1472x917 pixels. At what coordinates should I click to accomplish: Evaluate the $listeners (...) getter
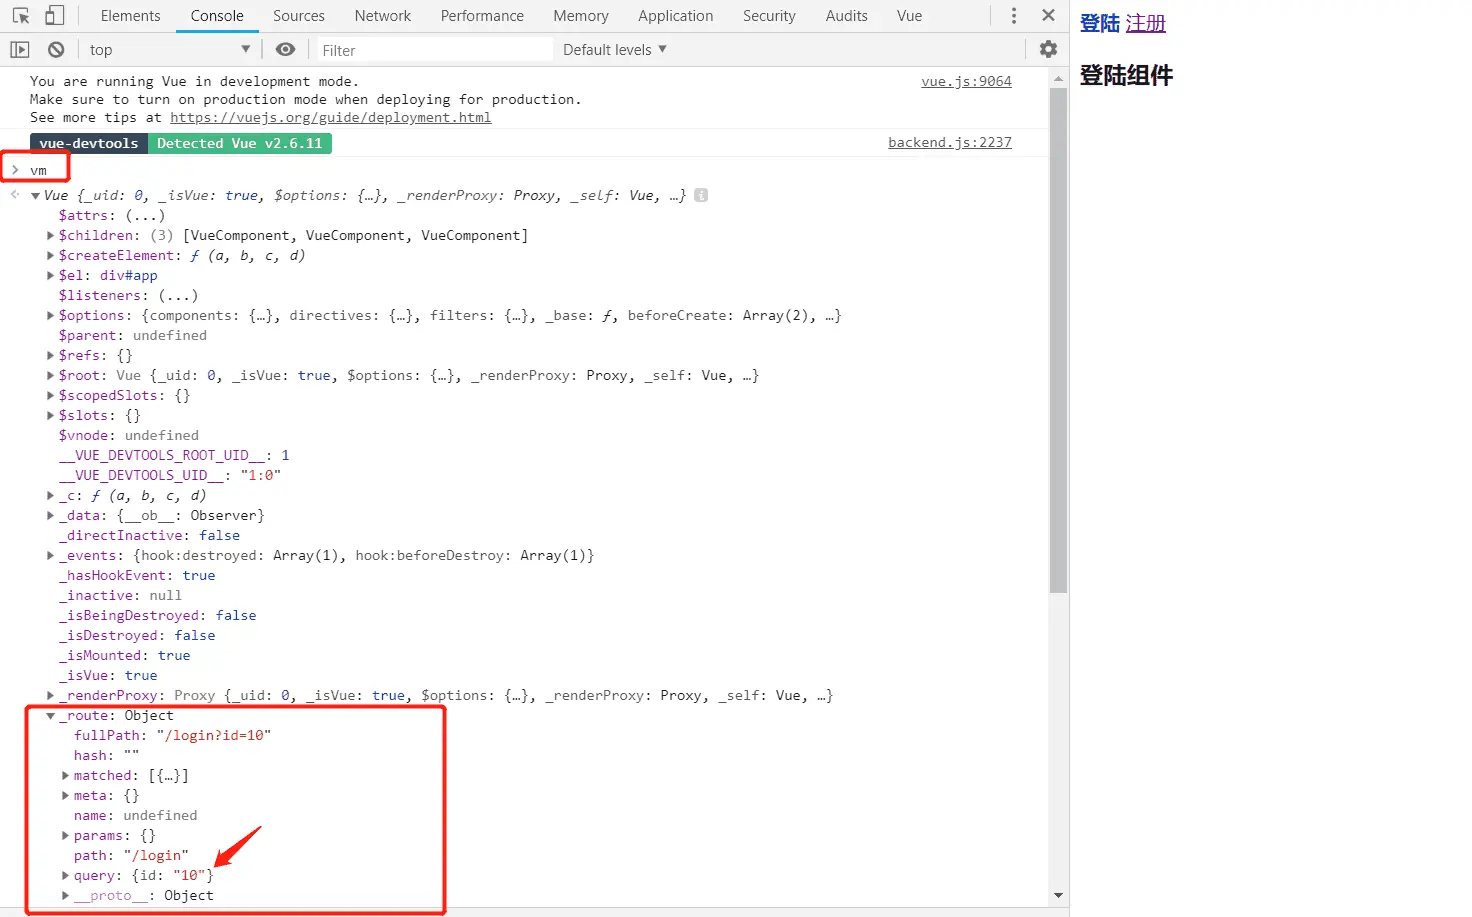click(178, 295)
